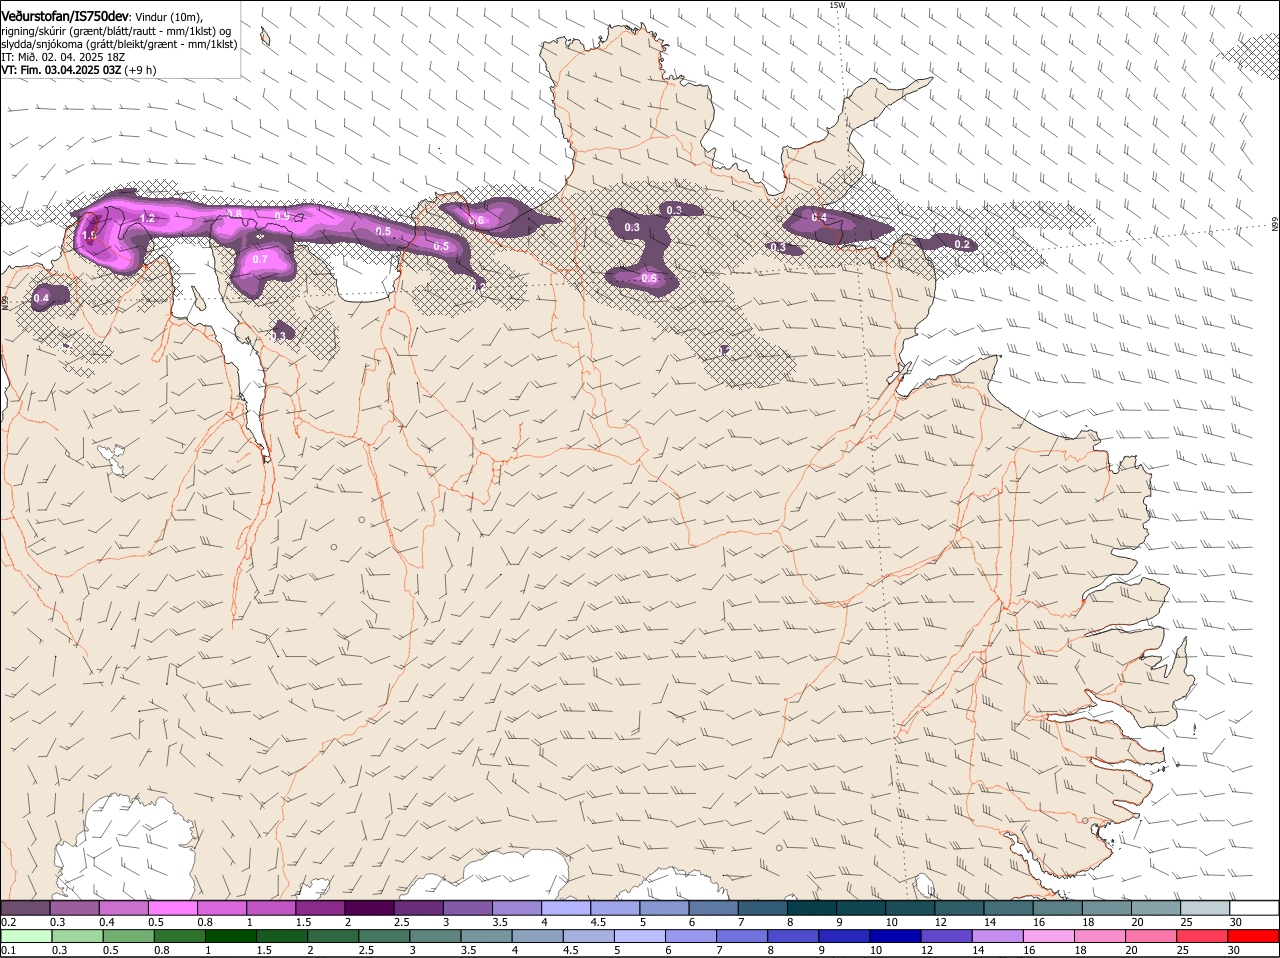Pick the 4.5–5 lavender rain legend swatch
Image resolution: width=1280 pixels, height=958 pixels.
pos(590,936)
